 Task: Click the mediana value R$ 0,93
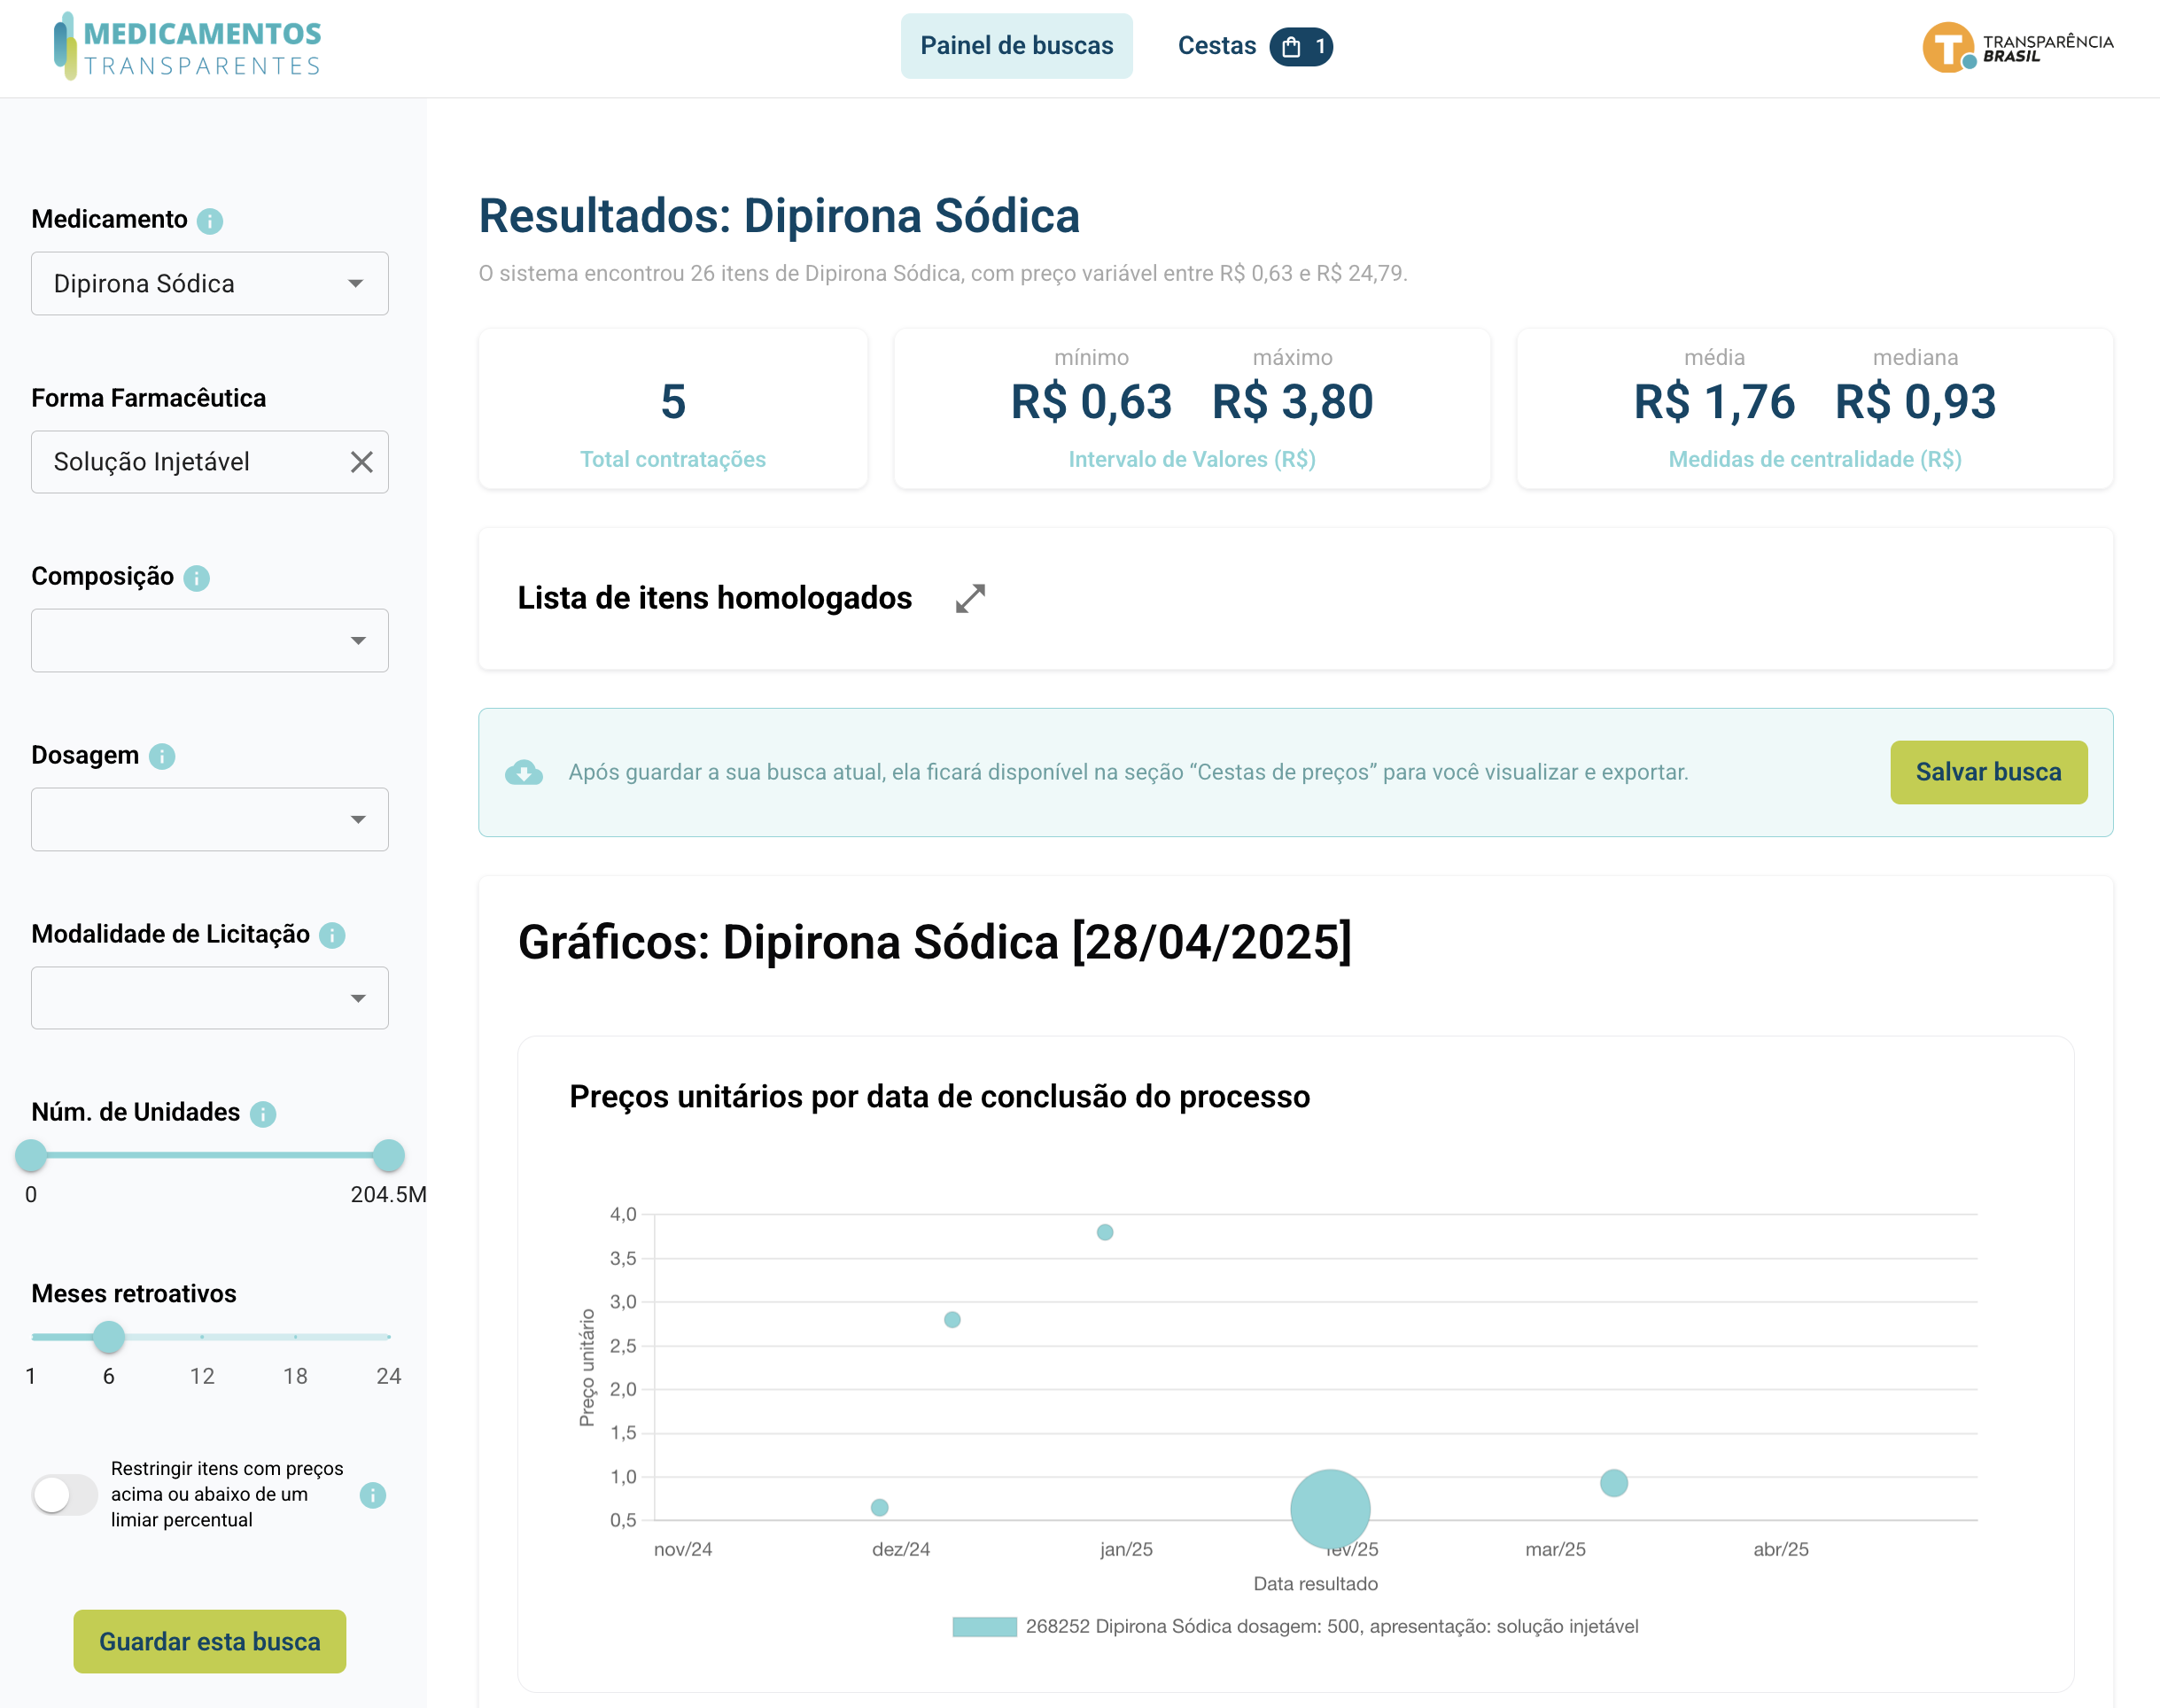coord(1915,402)
